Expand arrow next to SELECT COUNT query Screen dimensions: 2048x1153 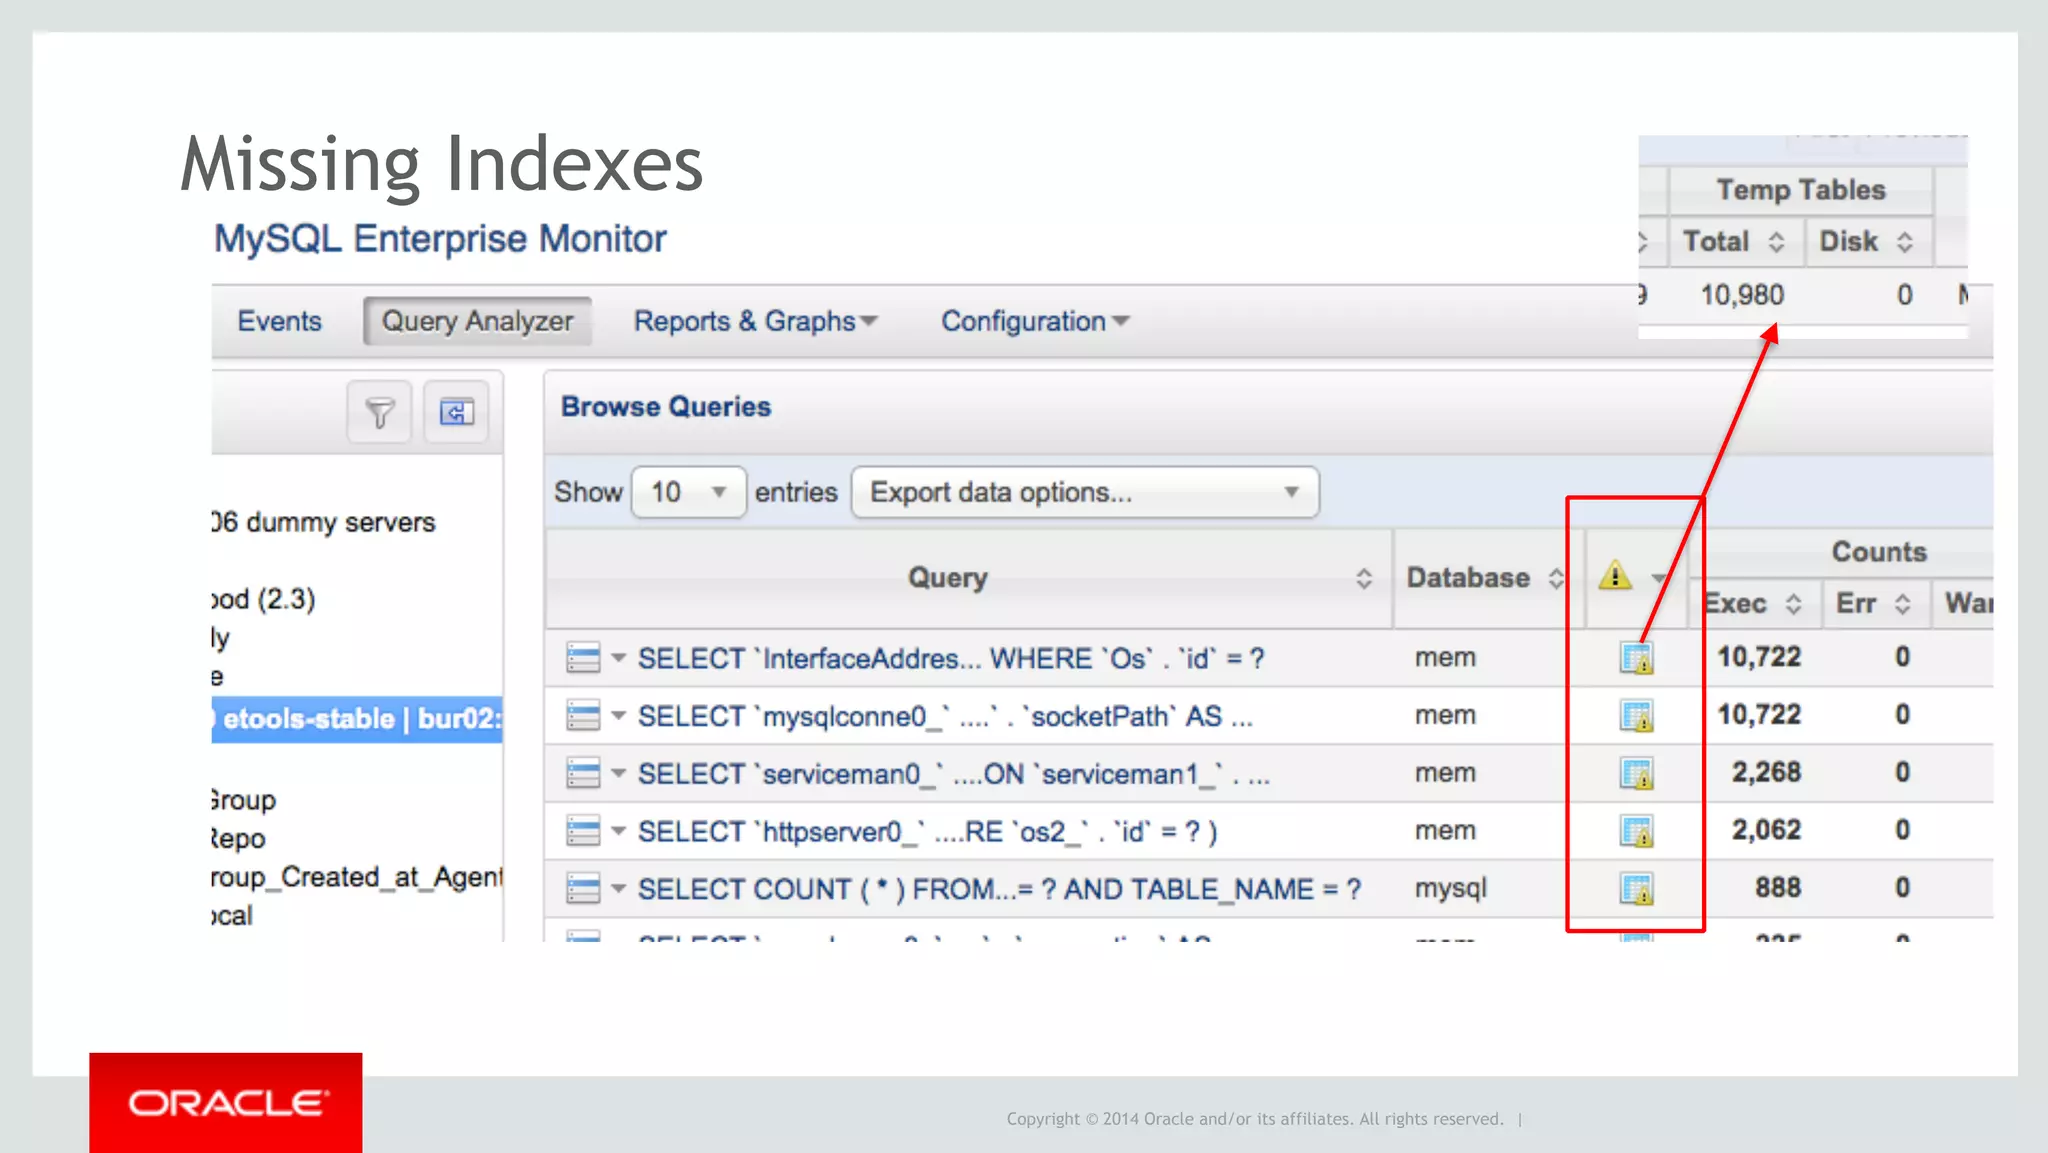coord(618,889)
